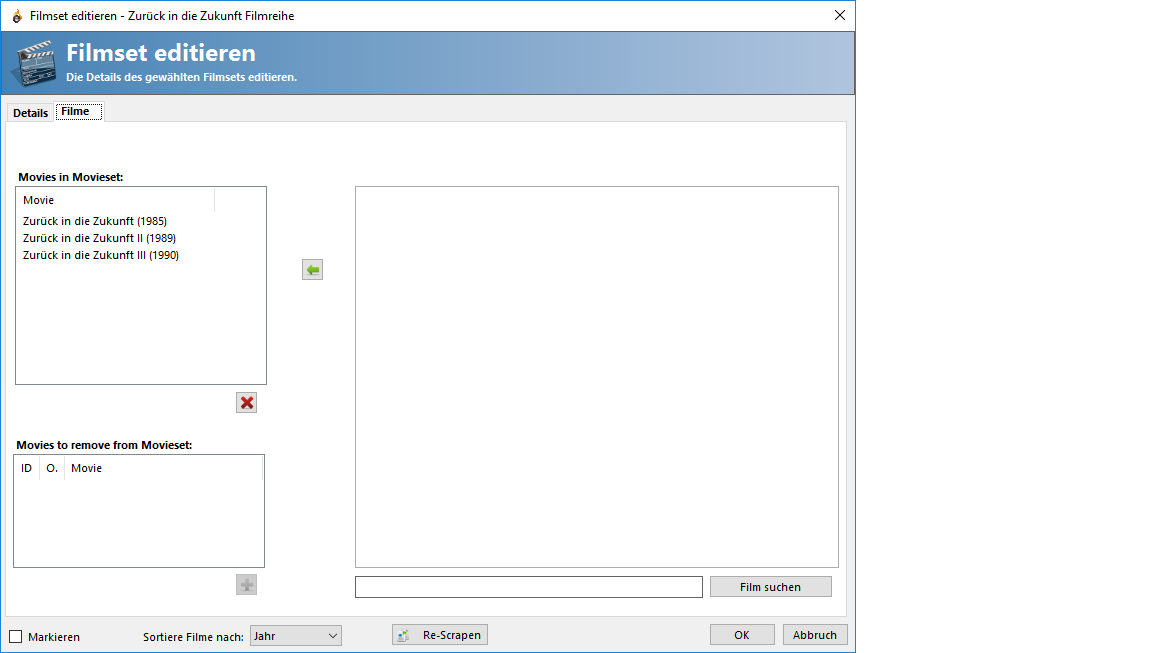1152x653 pixels.
Task: Click the Movie column header in Movies in Movieset
Action: point(115,200)
